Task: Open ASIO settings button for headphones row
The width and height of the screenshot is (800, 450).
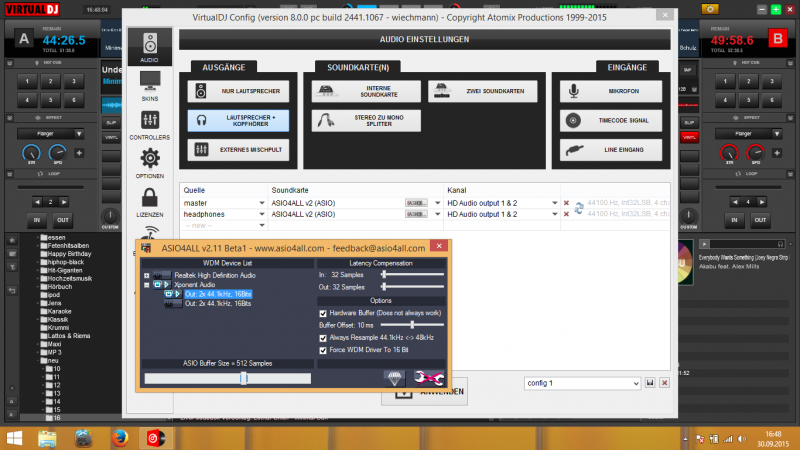Action: pyautogui.click(x=416, y=214)
